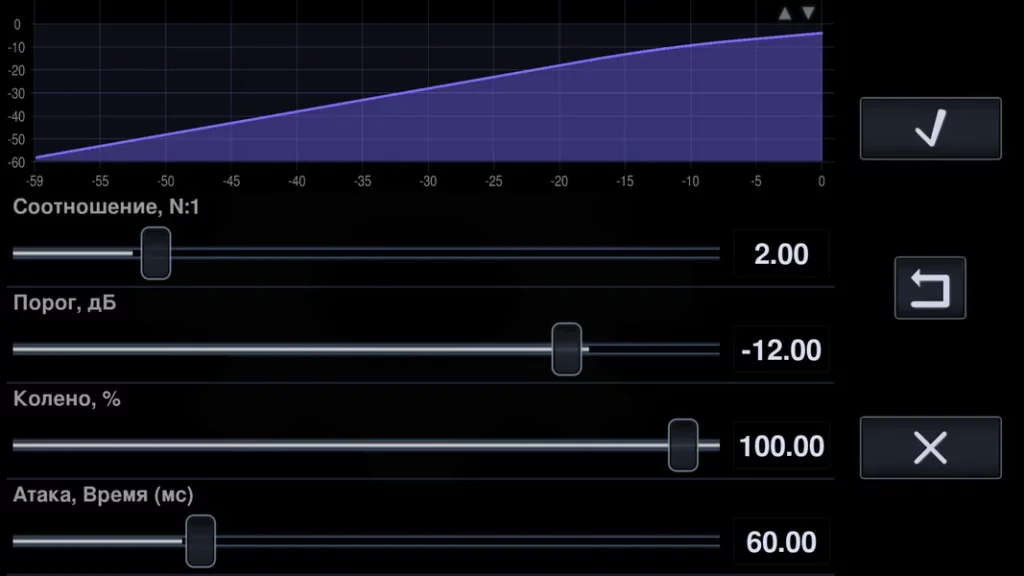
Task: Cancel changes with the X button
Action: click(930, 448)
